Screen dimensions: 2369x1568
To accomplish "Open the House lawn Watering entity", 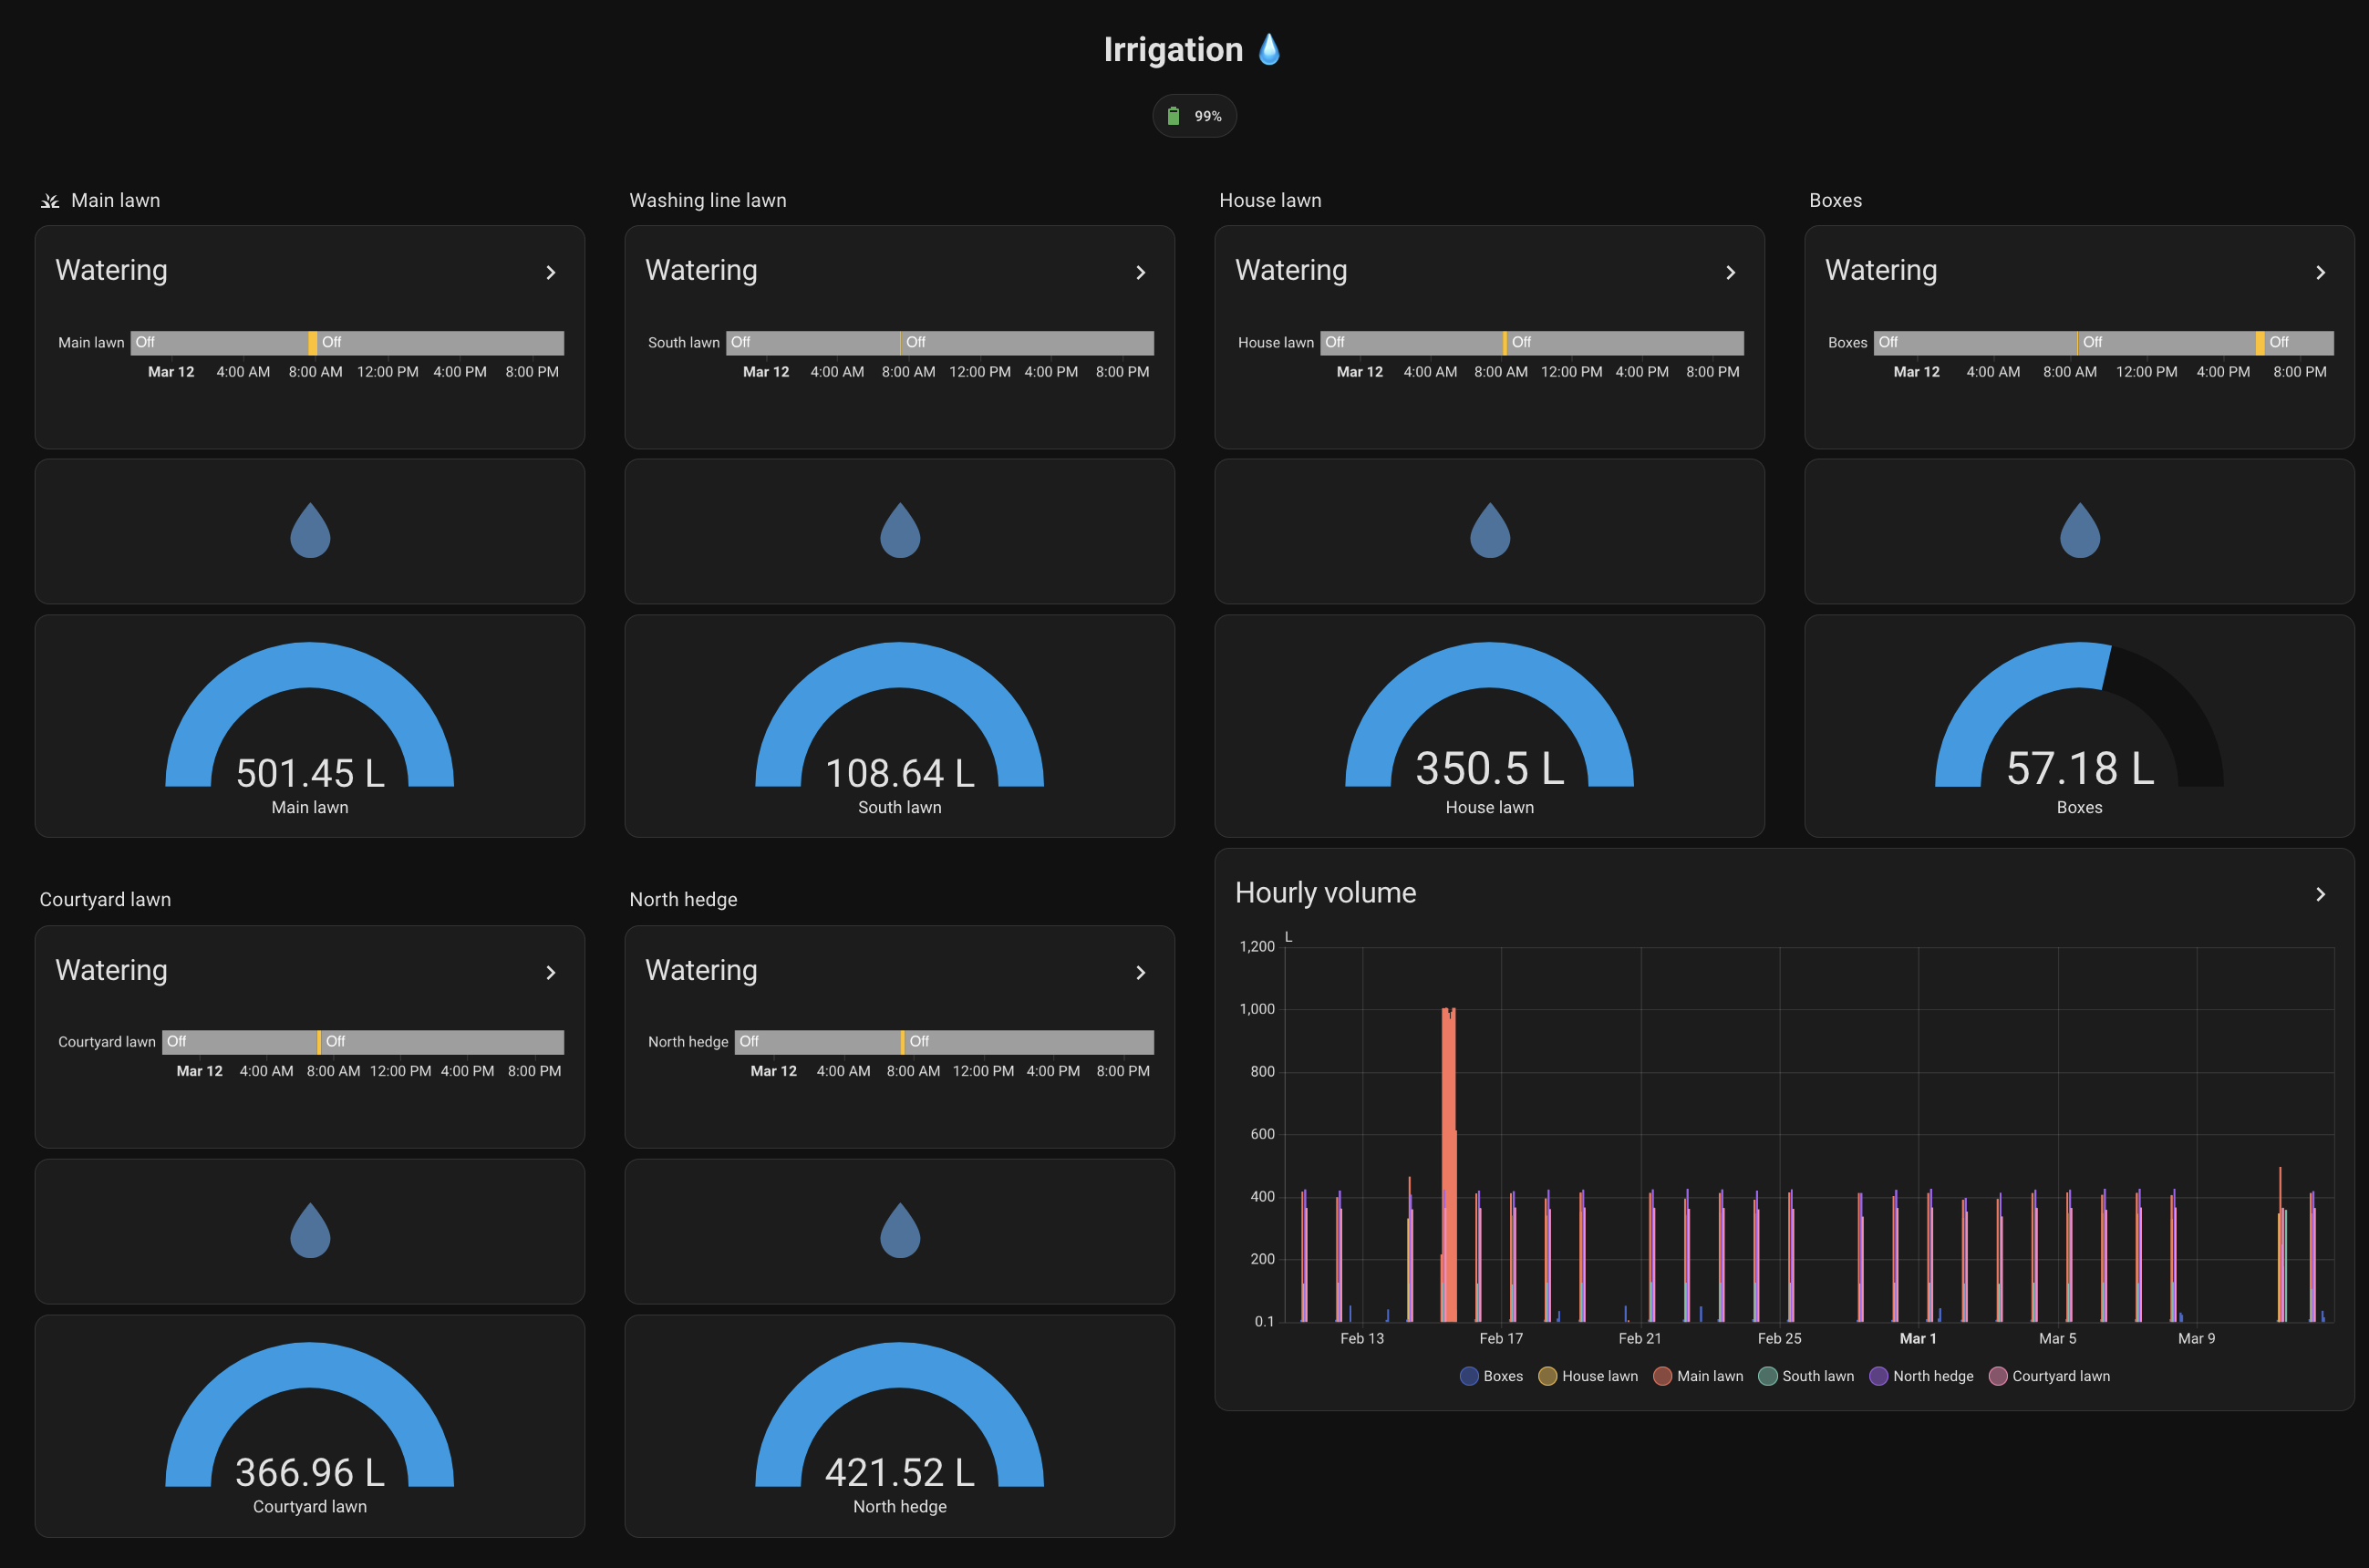I will [1732, 272].
